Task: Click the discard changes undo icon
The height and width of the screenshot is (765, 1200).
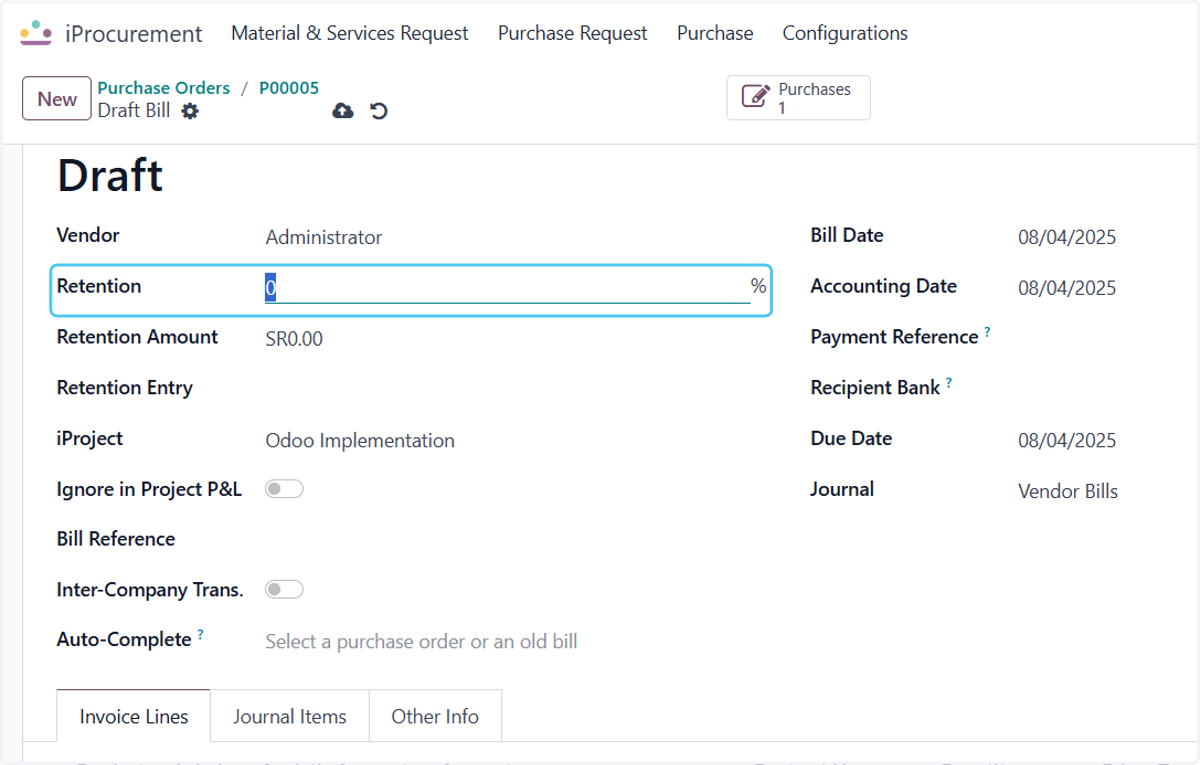Action: [x=378, y=110]
